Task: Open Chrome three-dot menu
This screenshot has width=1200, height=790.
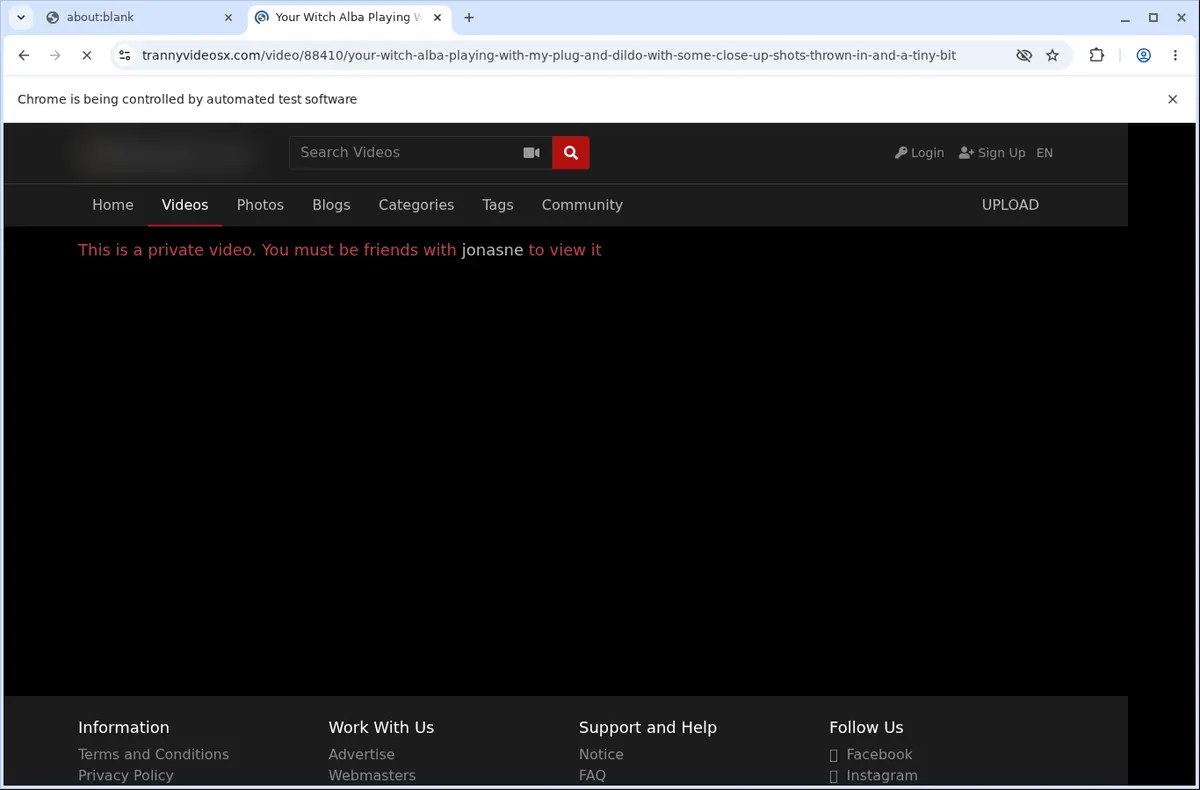Action: 1174,56
